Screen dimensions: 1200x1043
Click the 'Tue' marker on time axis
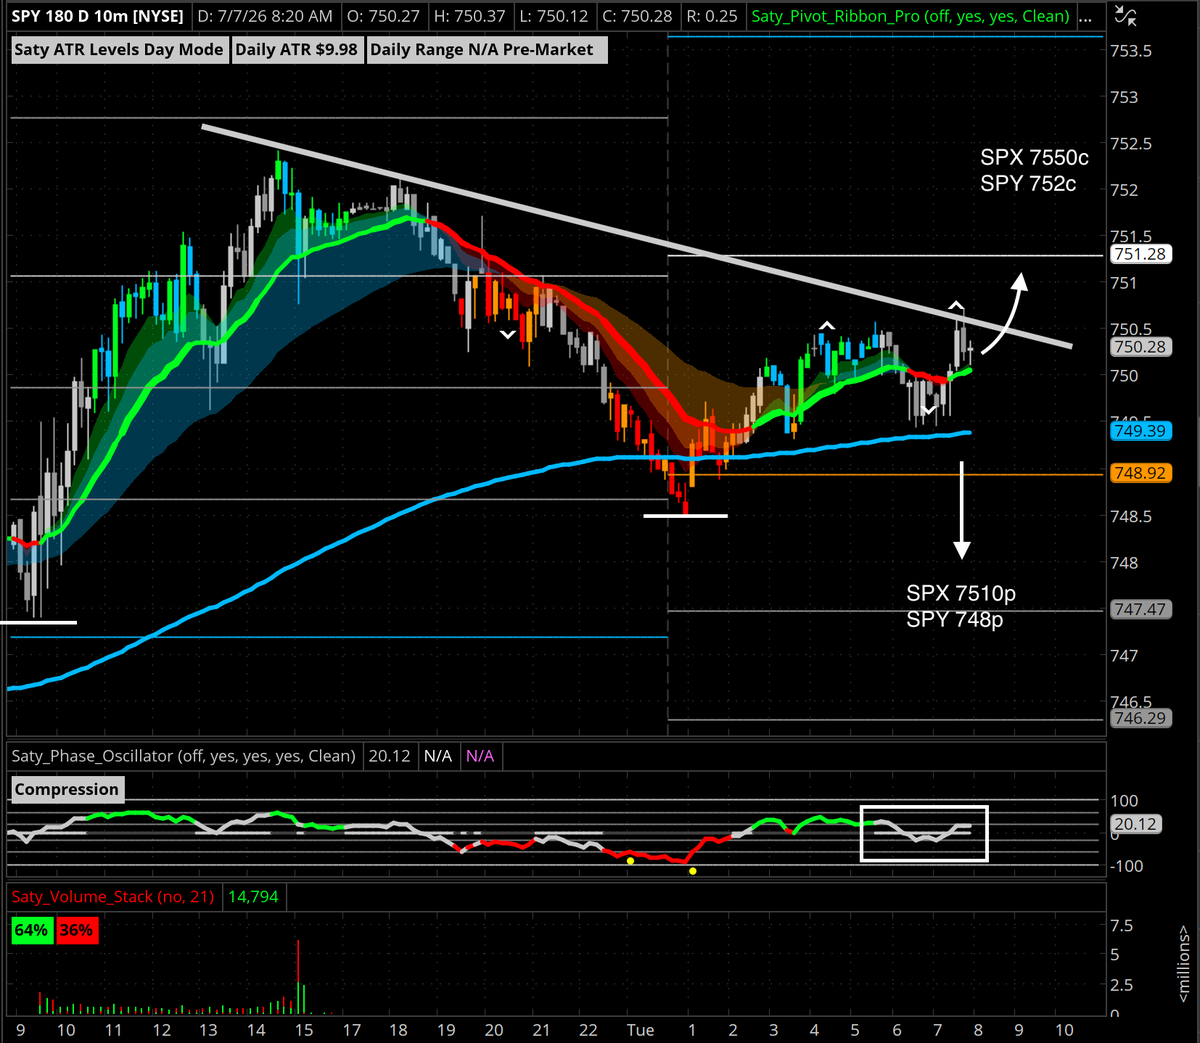(640, 1030)
